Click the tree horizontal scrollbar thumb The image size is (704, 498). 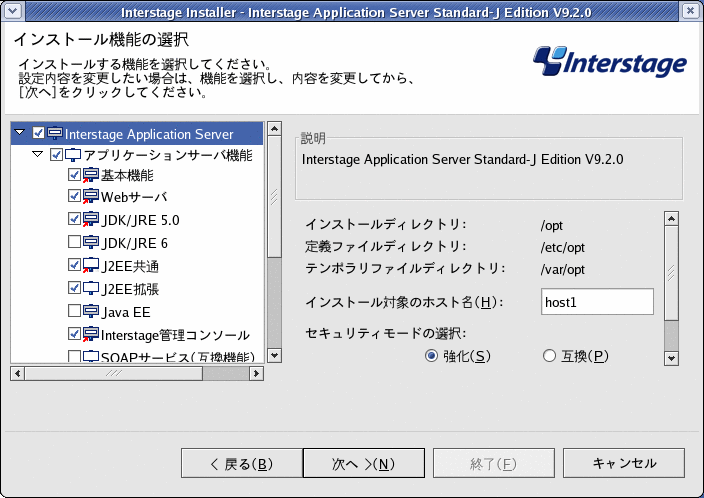(x=114, y=373)
